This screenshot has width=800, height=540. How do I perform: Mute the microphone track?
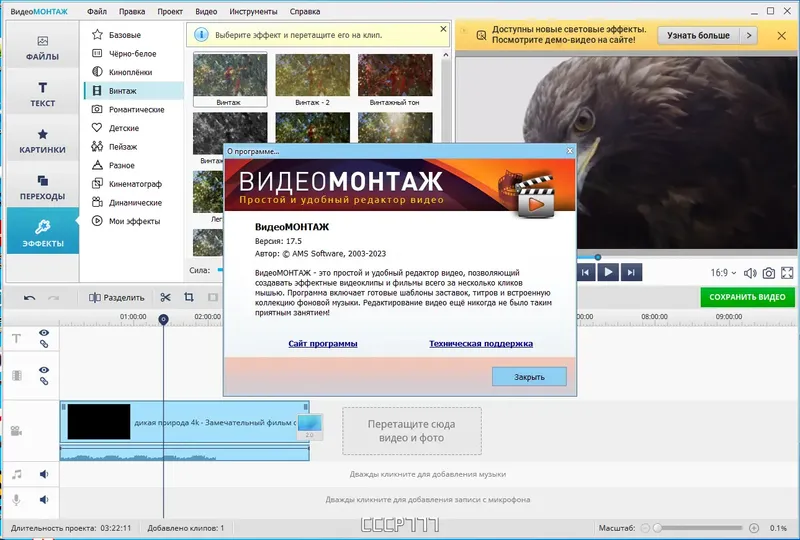44,499
